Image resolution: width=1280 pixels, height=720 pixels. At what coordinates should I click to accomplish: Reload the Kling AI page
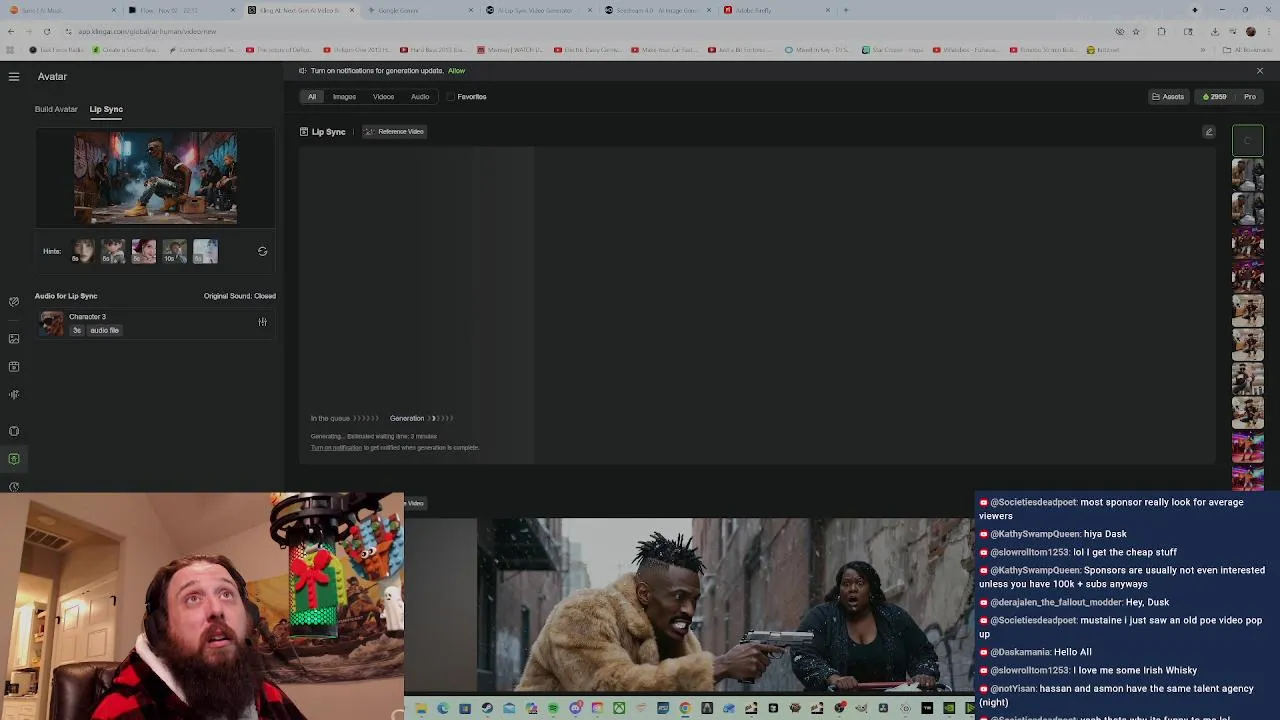click(46, 31)
